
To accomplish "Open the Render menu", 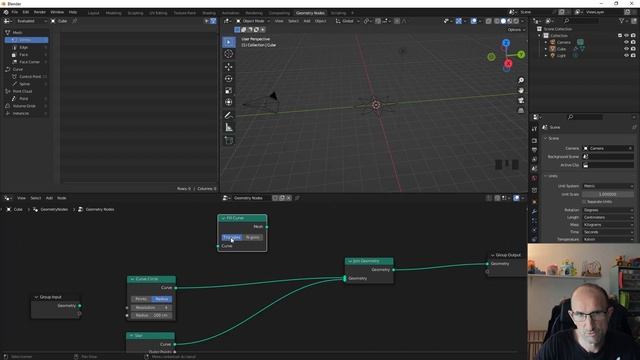I will pos(40,12).
